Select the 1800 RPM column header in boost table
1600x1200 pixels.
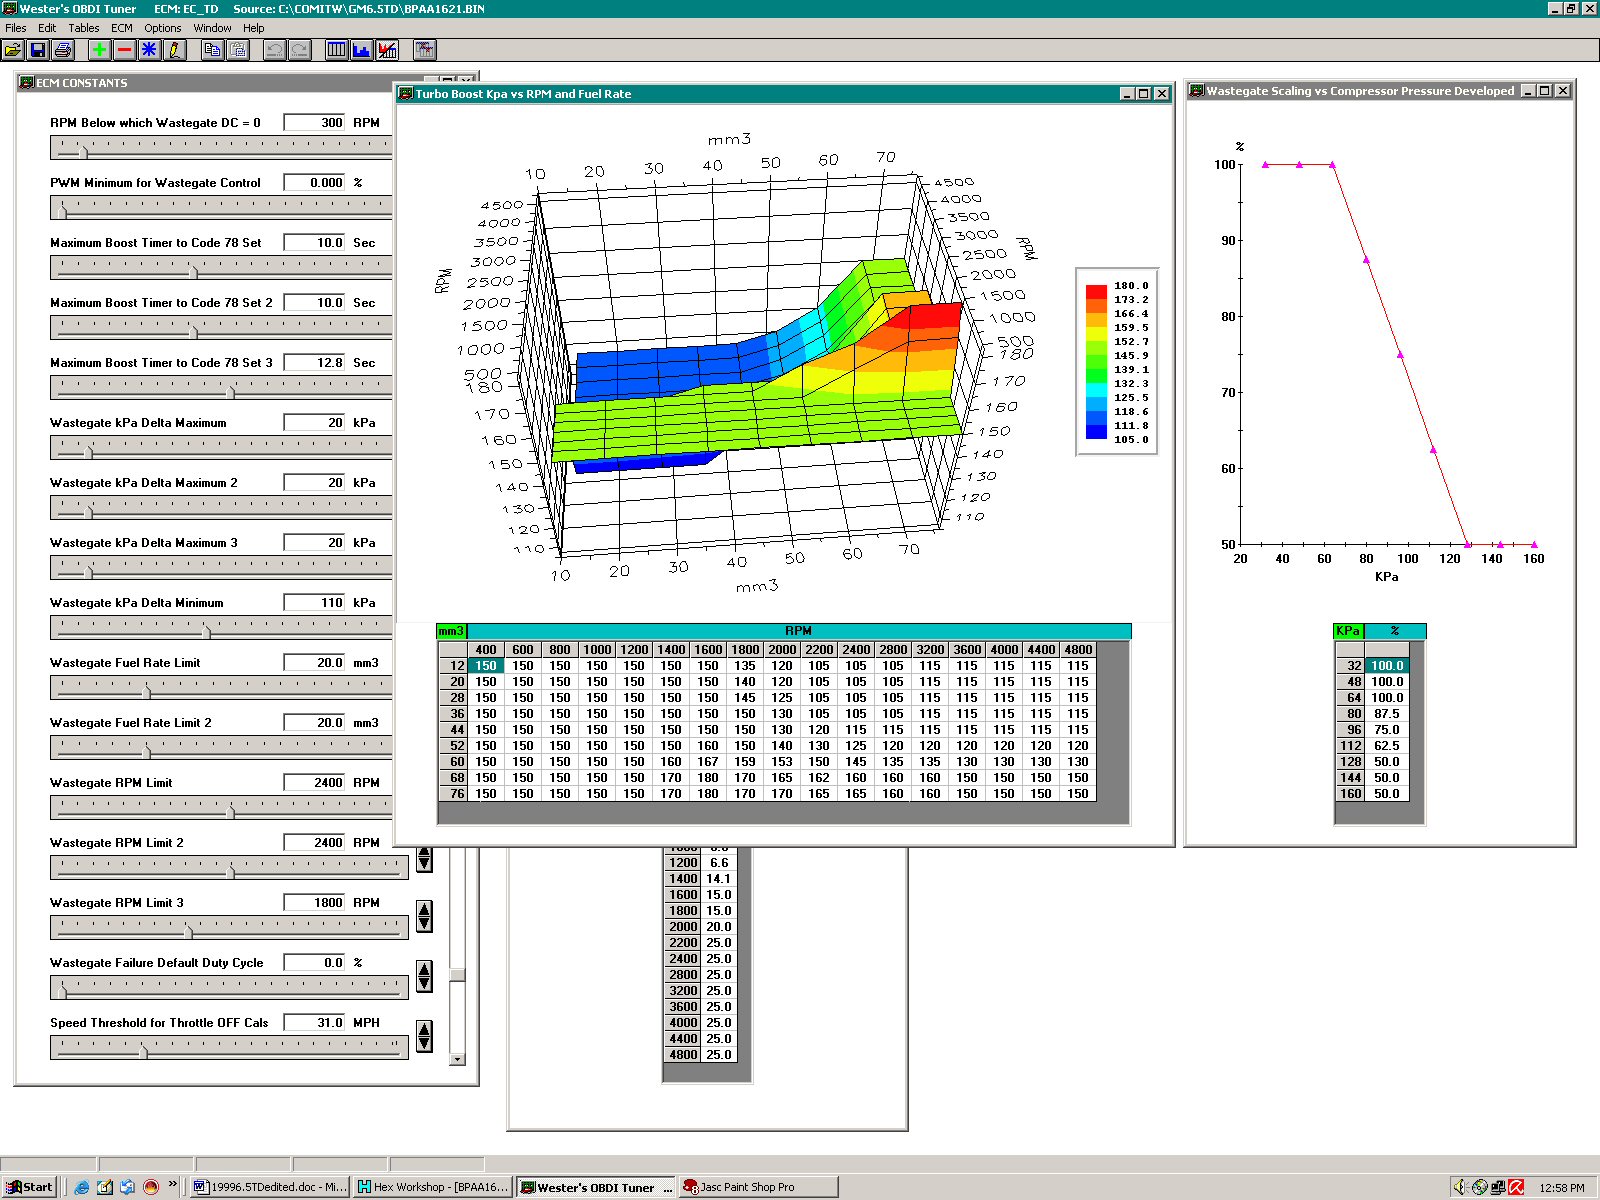745,650
